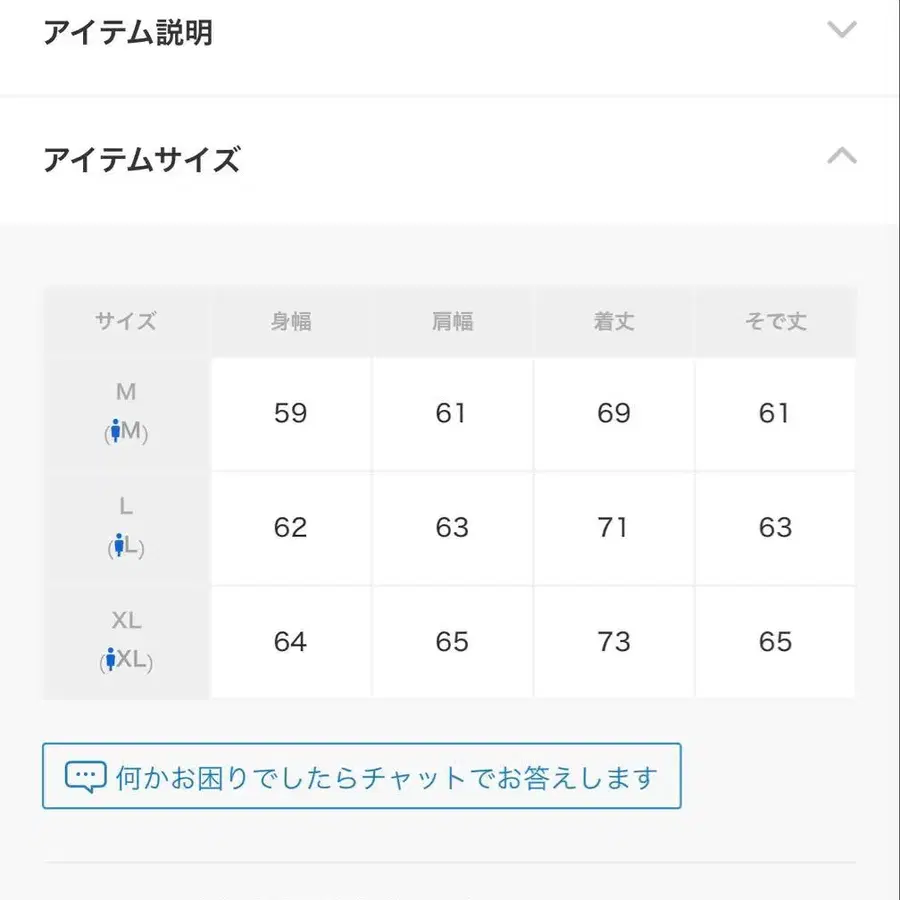Select the cell showing 69 for M 着丈

[614, 413]
